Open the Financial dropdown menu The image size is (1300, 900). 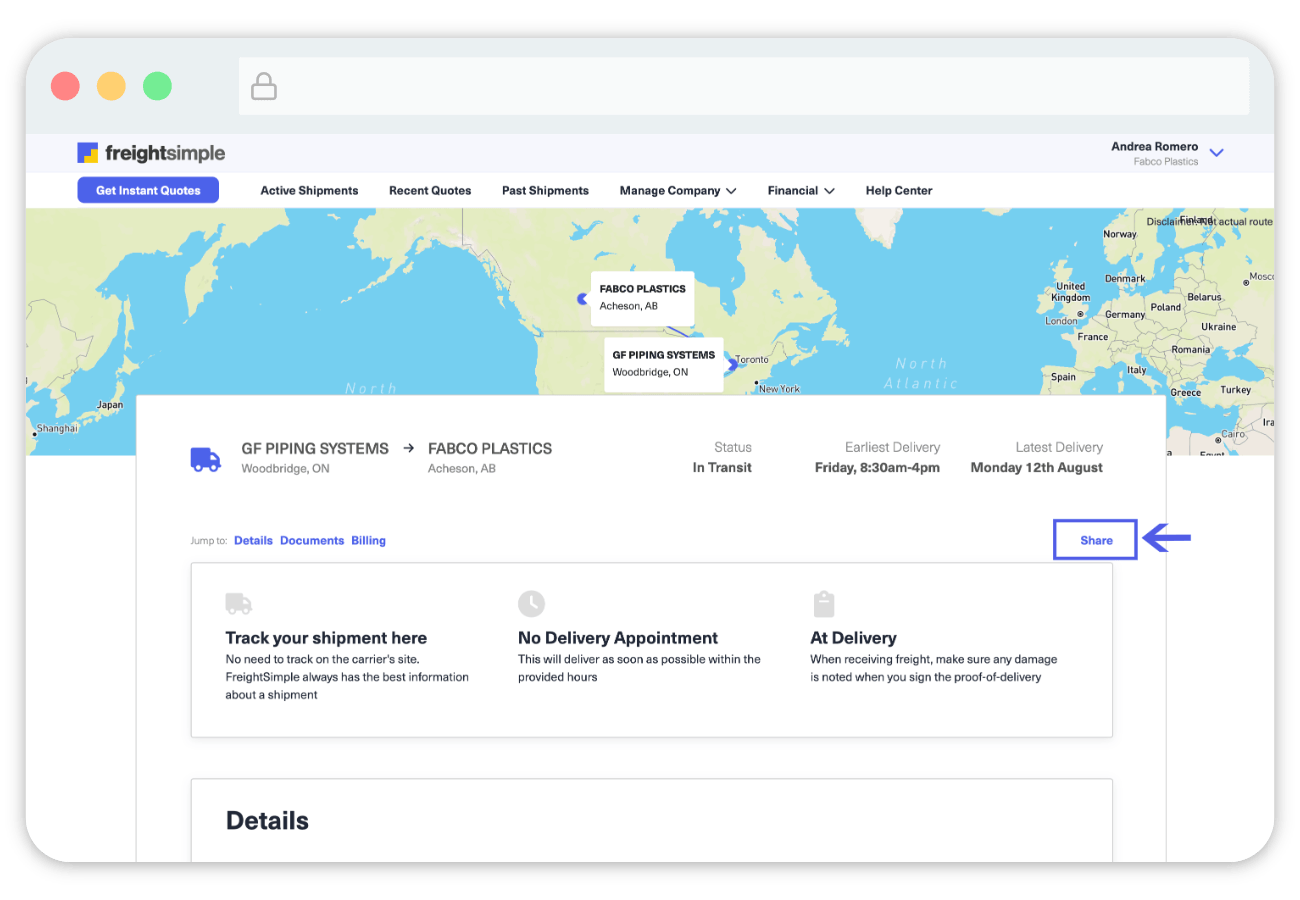click(x=801, y=191)
